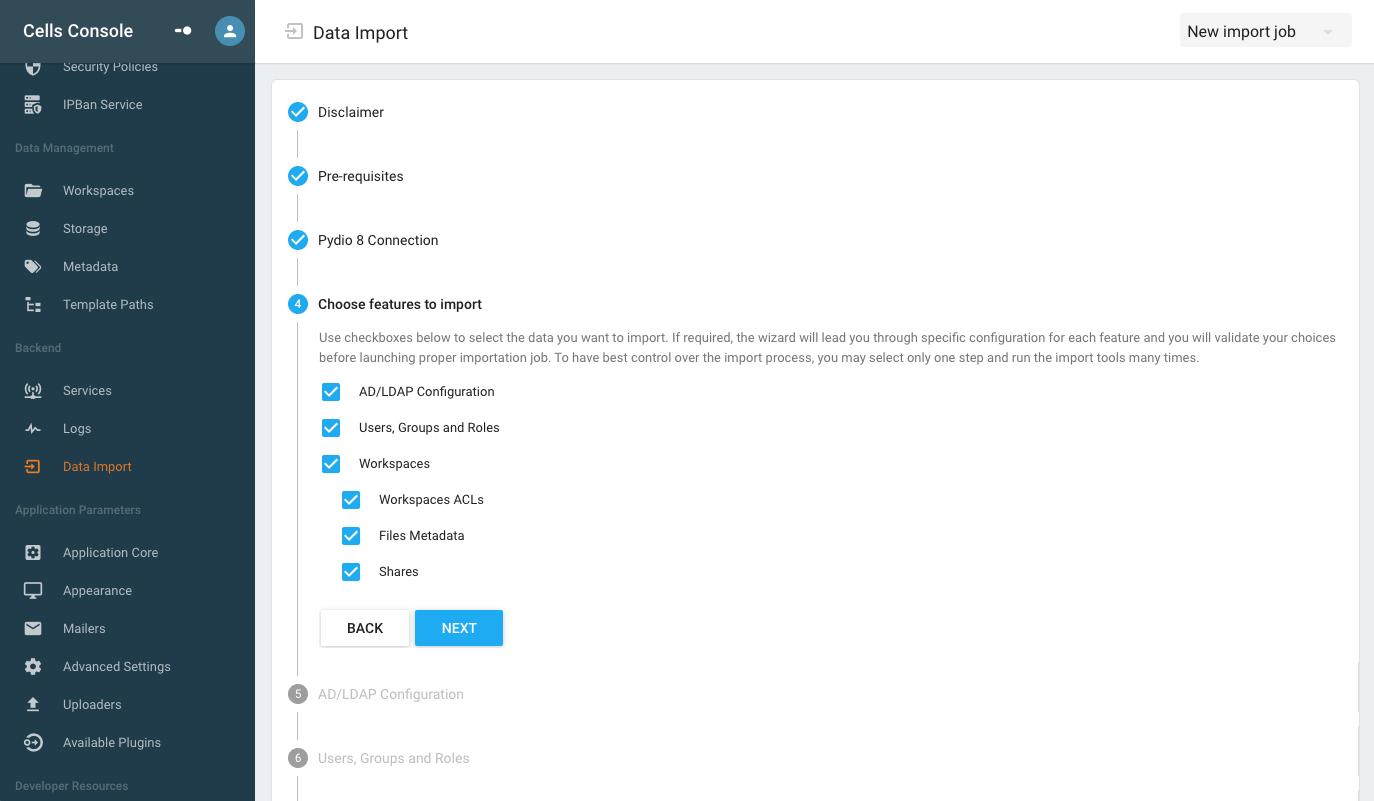
Task: Click the Template Paths tree icon
Action: click(33, 305)
